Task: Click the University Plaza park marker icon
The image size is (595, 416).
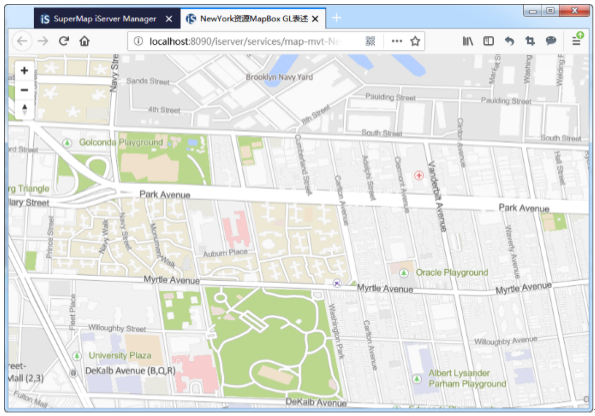Action: click(77, 356)
